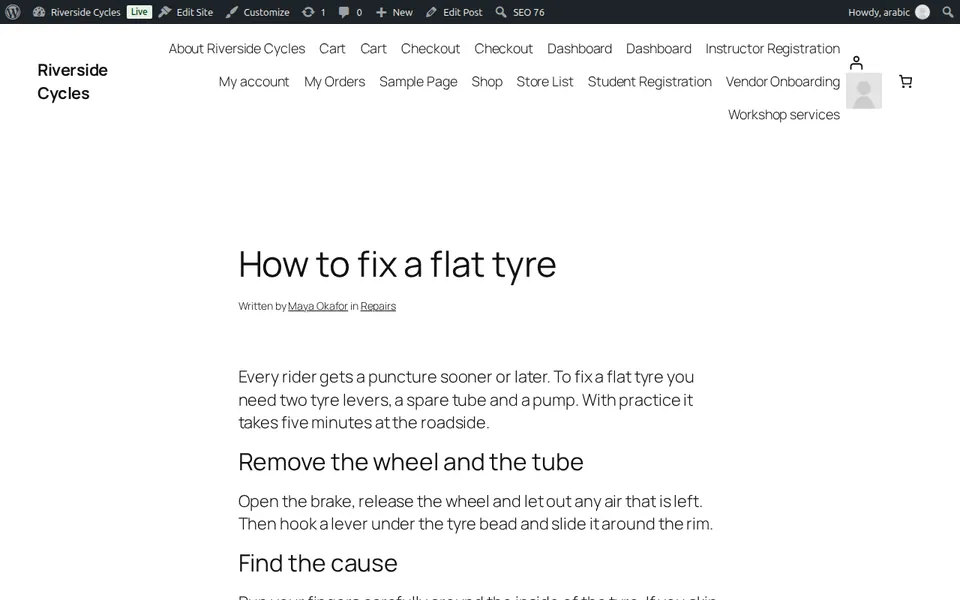960x600 pixels.
Task: View the pending updates indicator
Action: pos(313,12)
